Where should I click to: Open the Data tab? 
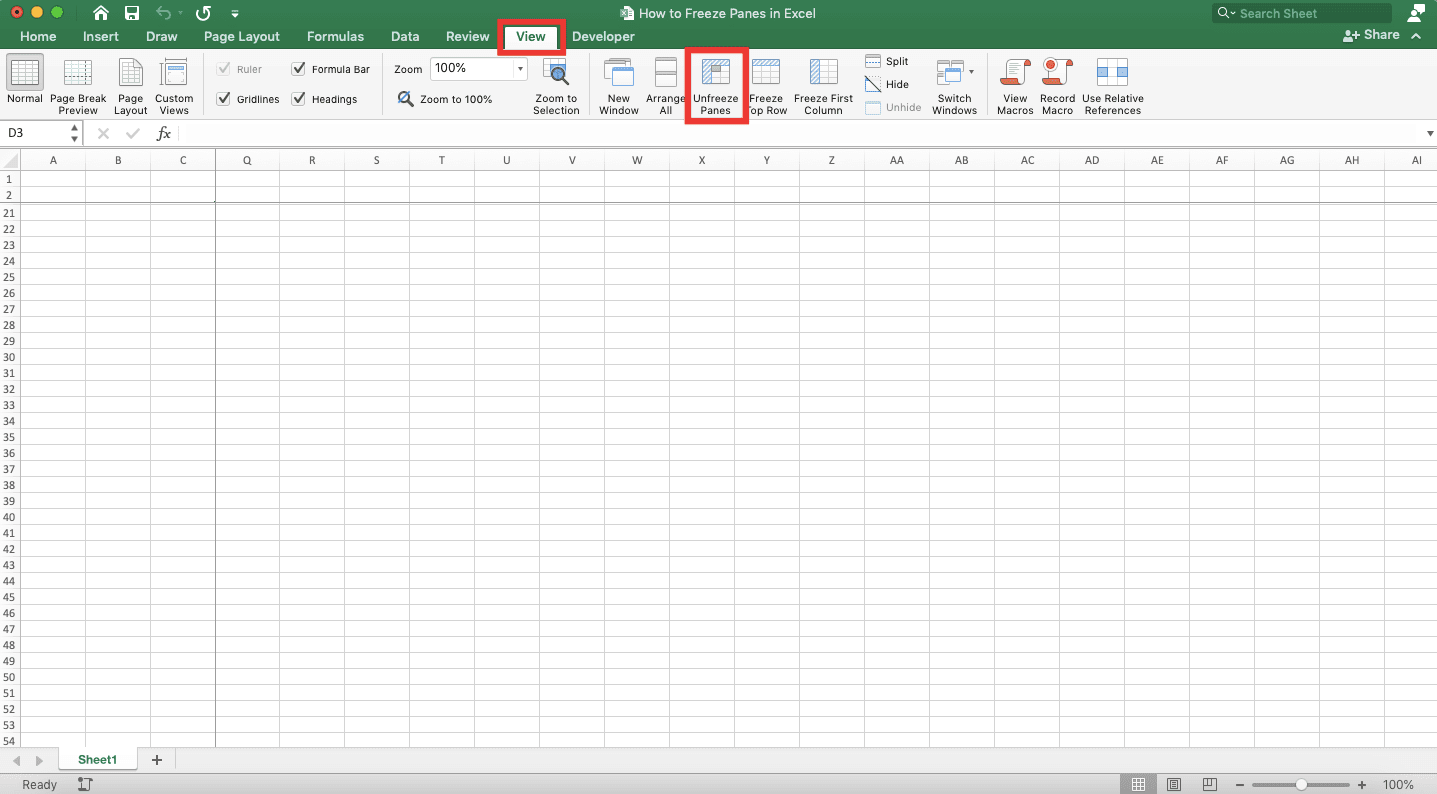point(405,36)
